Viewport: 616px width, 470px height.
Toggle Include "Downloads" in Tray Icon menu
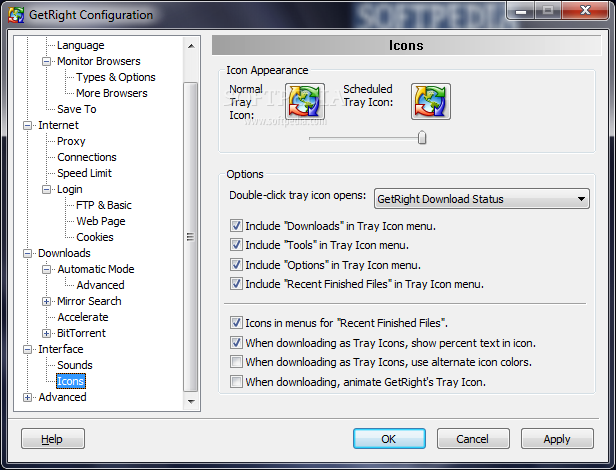point(236,226)
